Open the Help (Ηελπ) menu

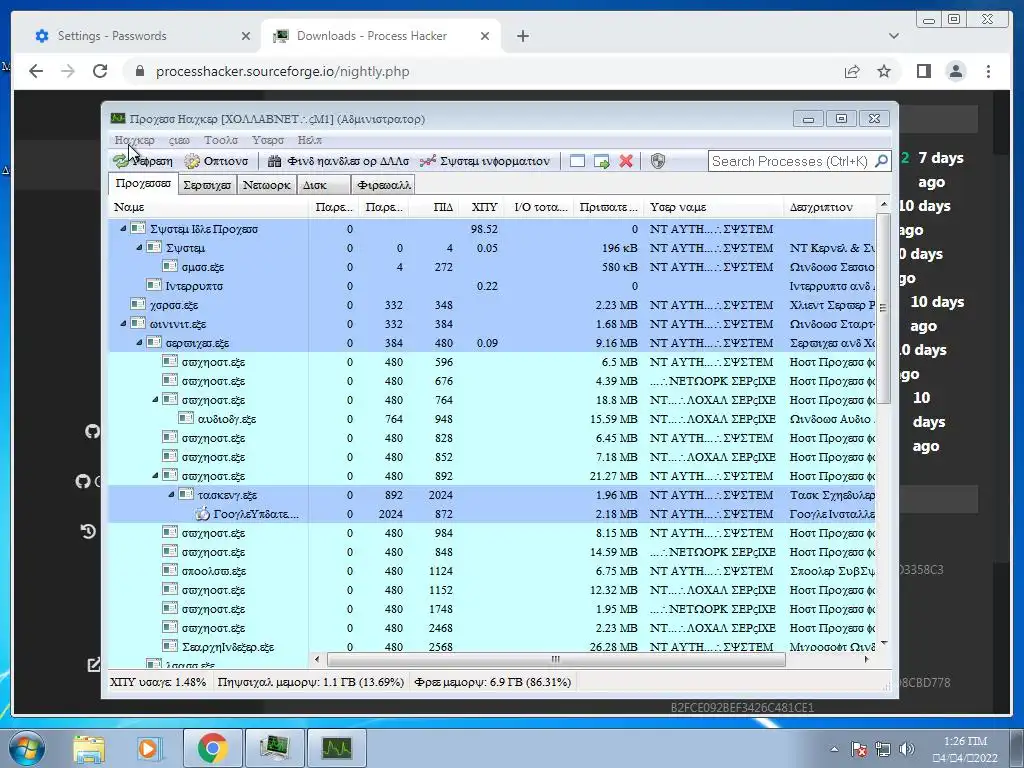(310, 140)
